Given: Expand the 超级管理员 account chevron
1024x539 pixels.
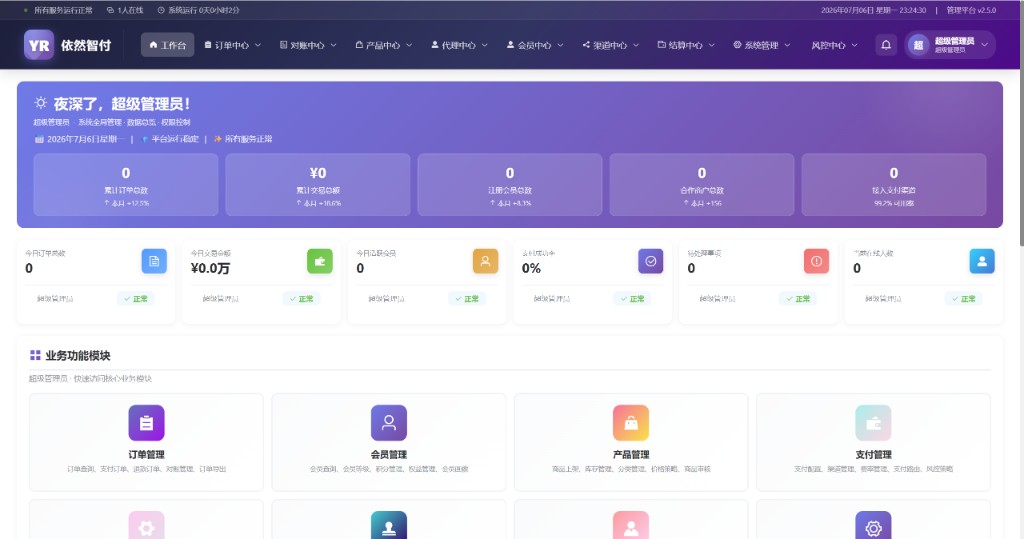Looking at the screenshot, I should point(985,45).
